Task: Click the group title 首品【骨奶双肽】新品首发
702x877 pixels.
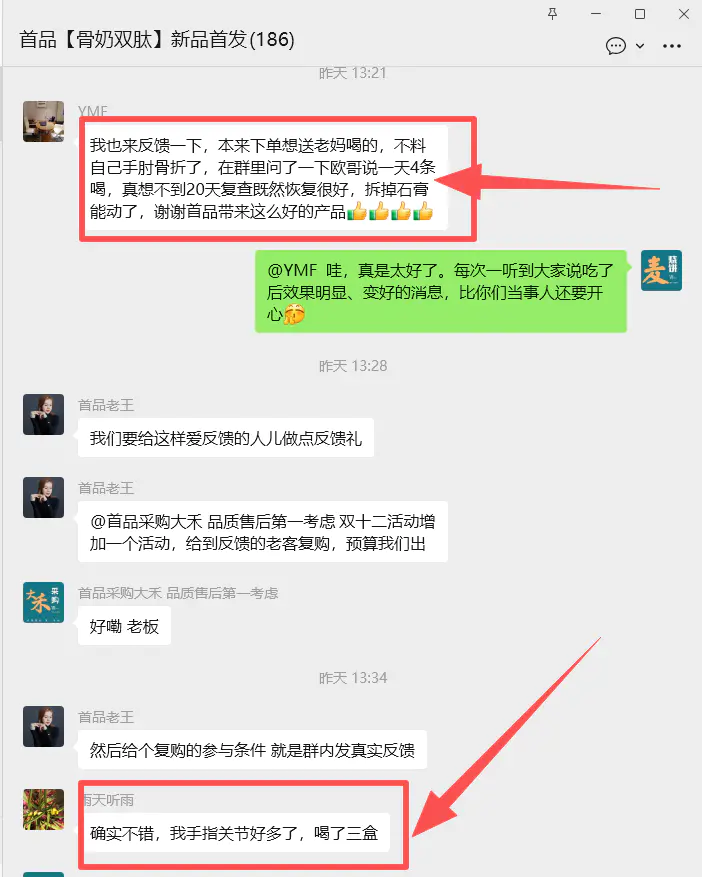Action: pos(157,40)
